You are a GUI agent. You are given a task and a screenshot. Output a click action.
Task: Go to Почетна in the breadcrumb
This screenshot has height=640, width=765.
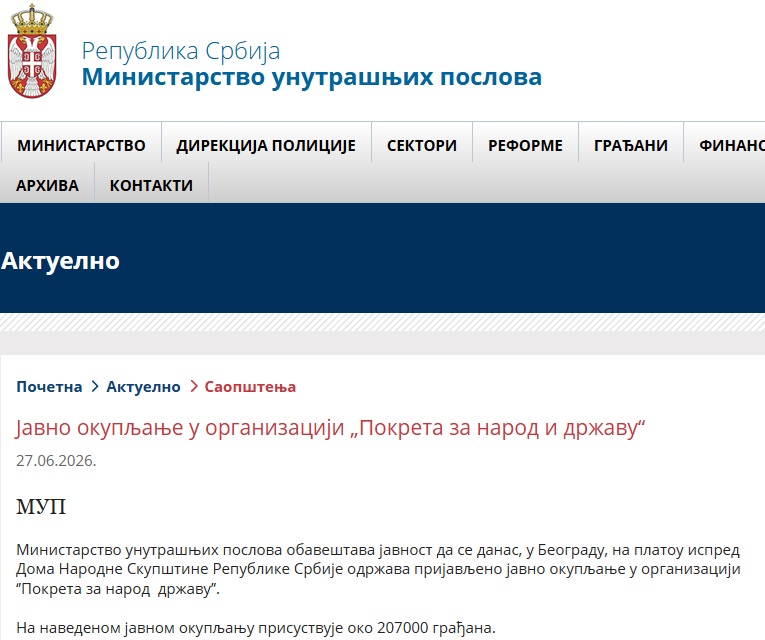click(49, 387)
